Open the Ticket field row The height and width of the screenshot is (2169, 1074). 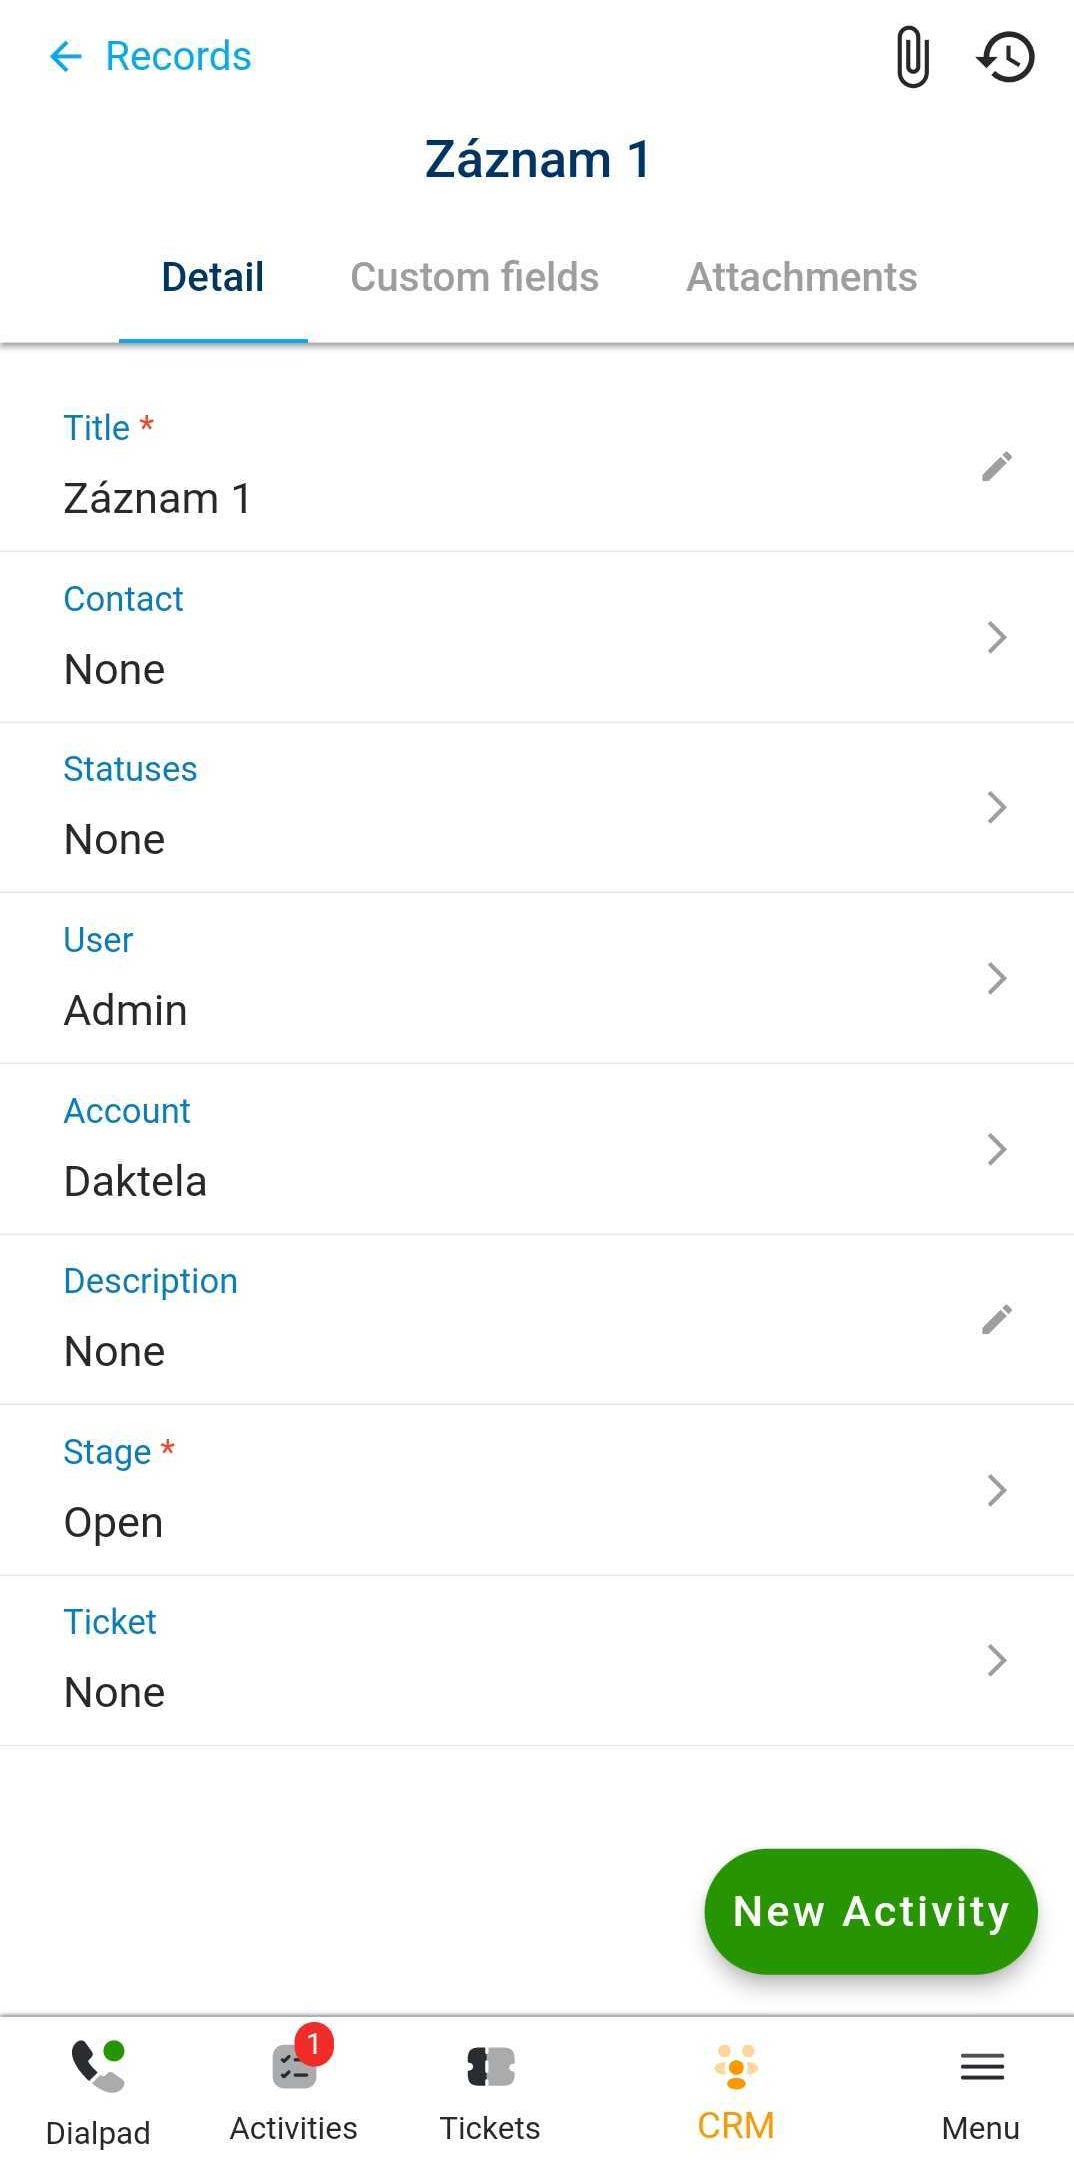(536, 1660)
